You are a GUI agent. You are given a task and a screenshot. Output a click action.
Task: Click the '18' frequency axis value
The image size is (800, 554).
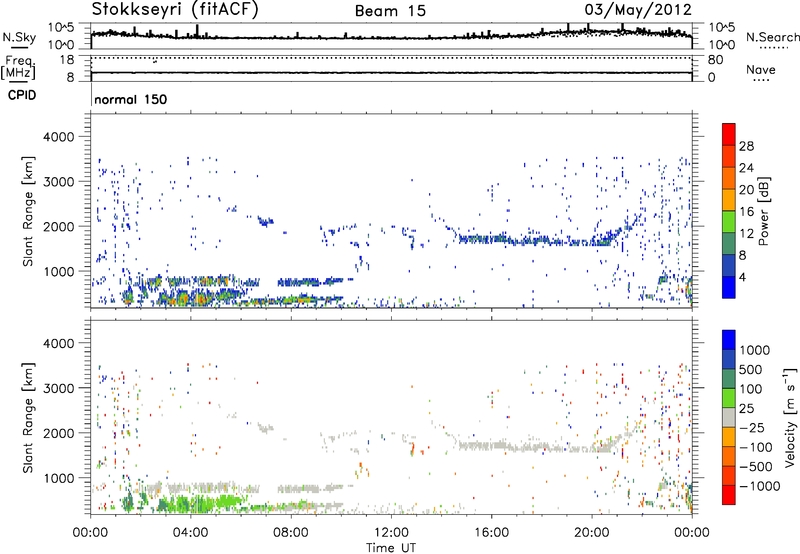click(67, 60)
